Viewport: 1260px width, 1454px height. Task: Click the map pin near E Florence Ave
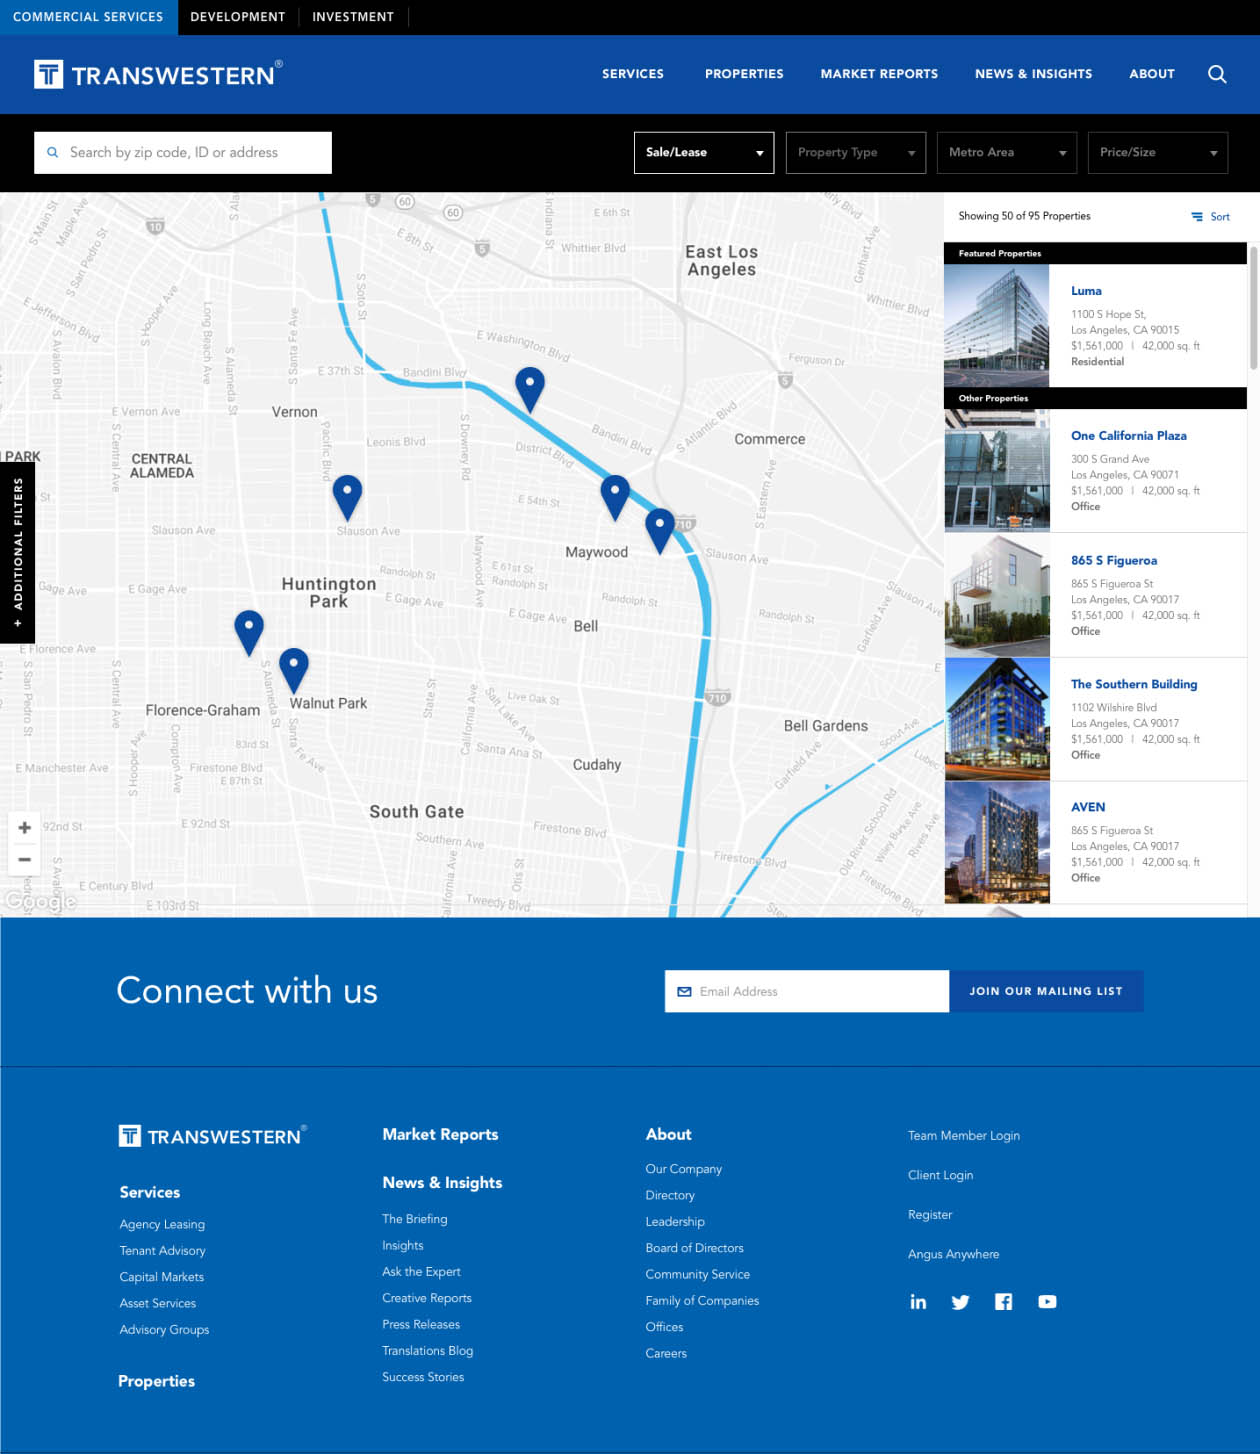tap(249, 632)
